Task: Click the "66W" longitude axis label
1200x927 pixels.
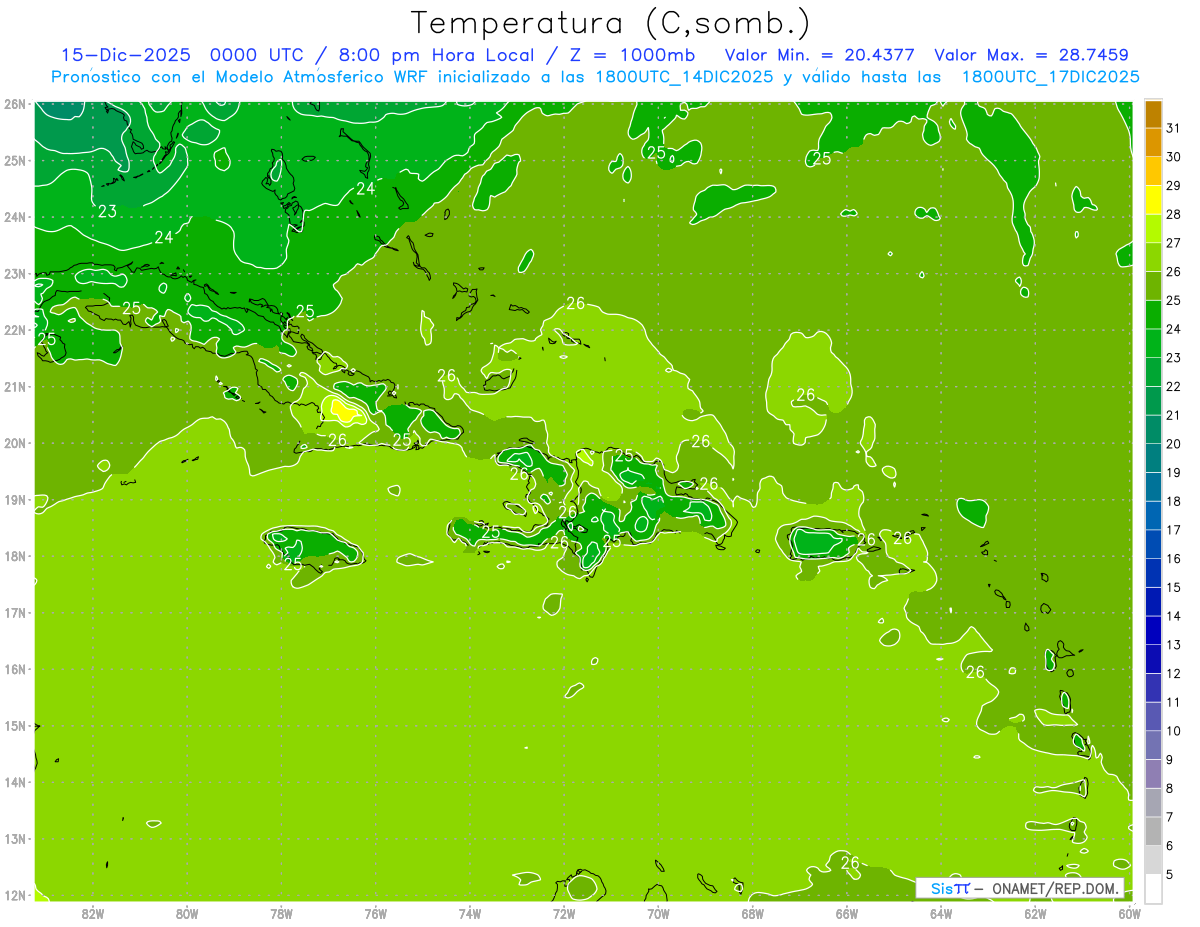Action: [846, 913]
